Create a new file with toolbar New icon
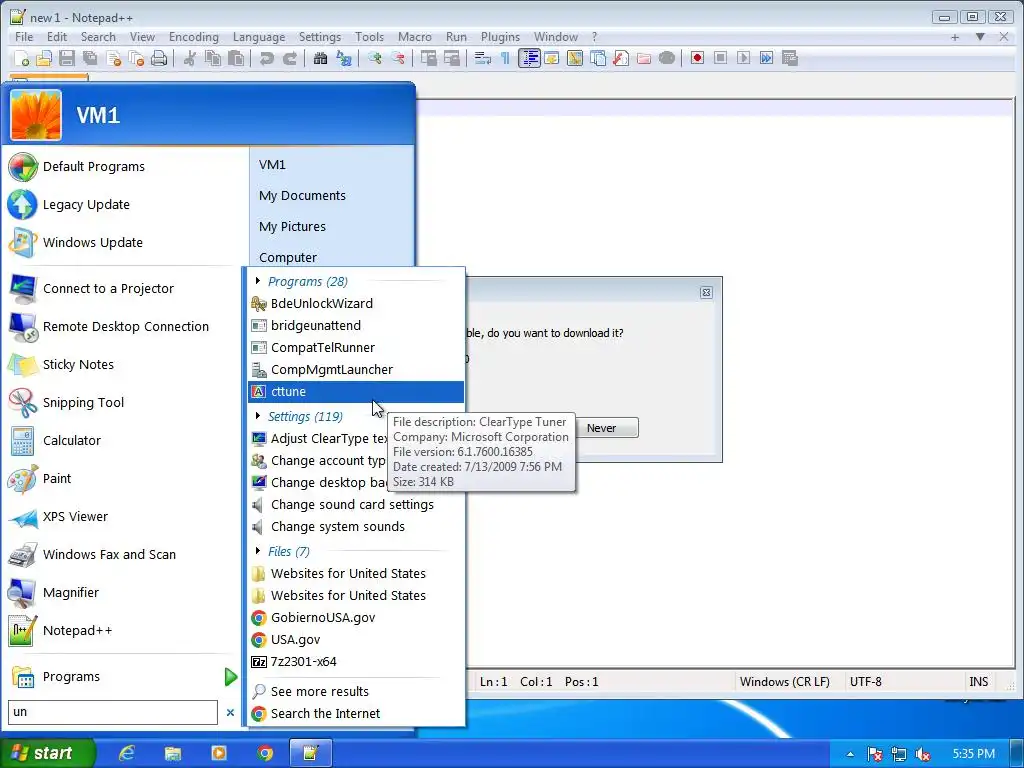 [22, 59]
